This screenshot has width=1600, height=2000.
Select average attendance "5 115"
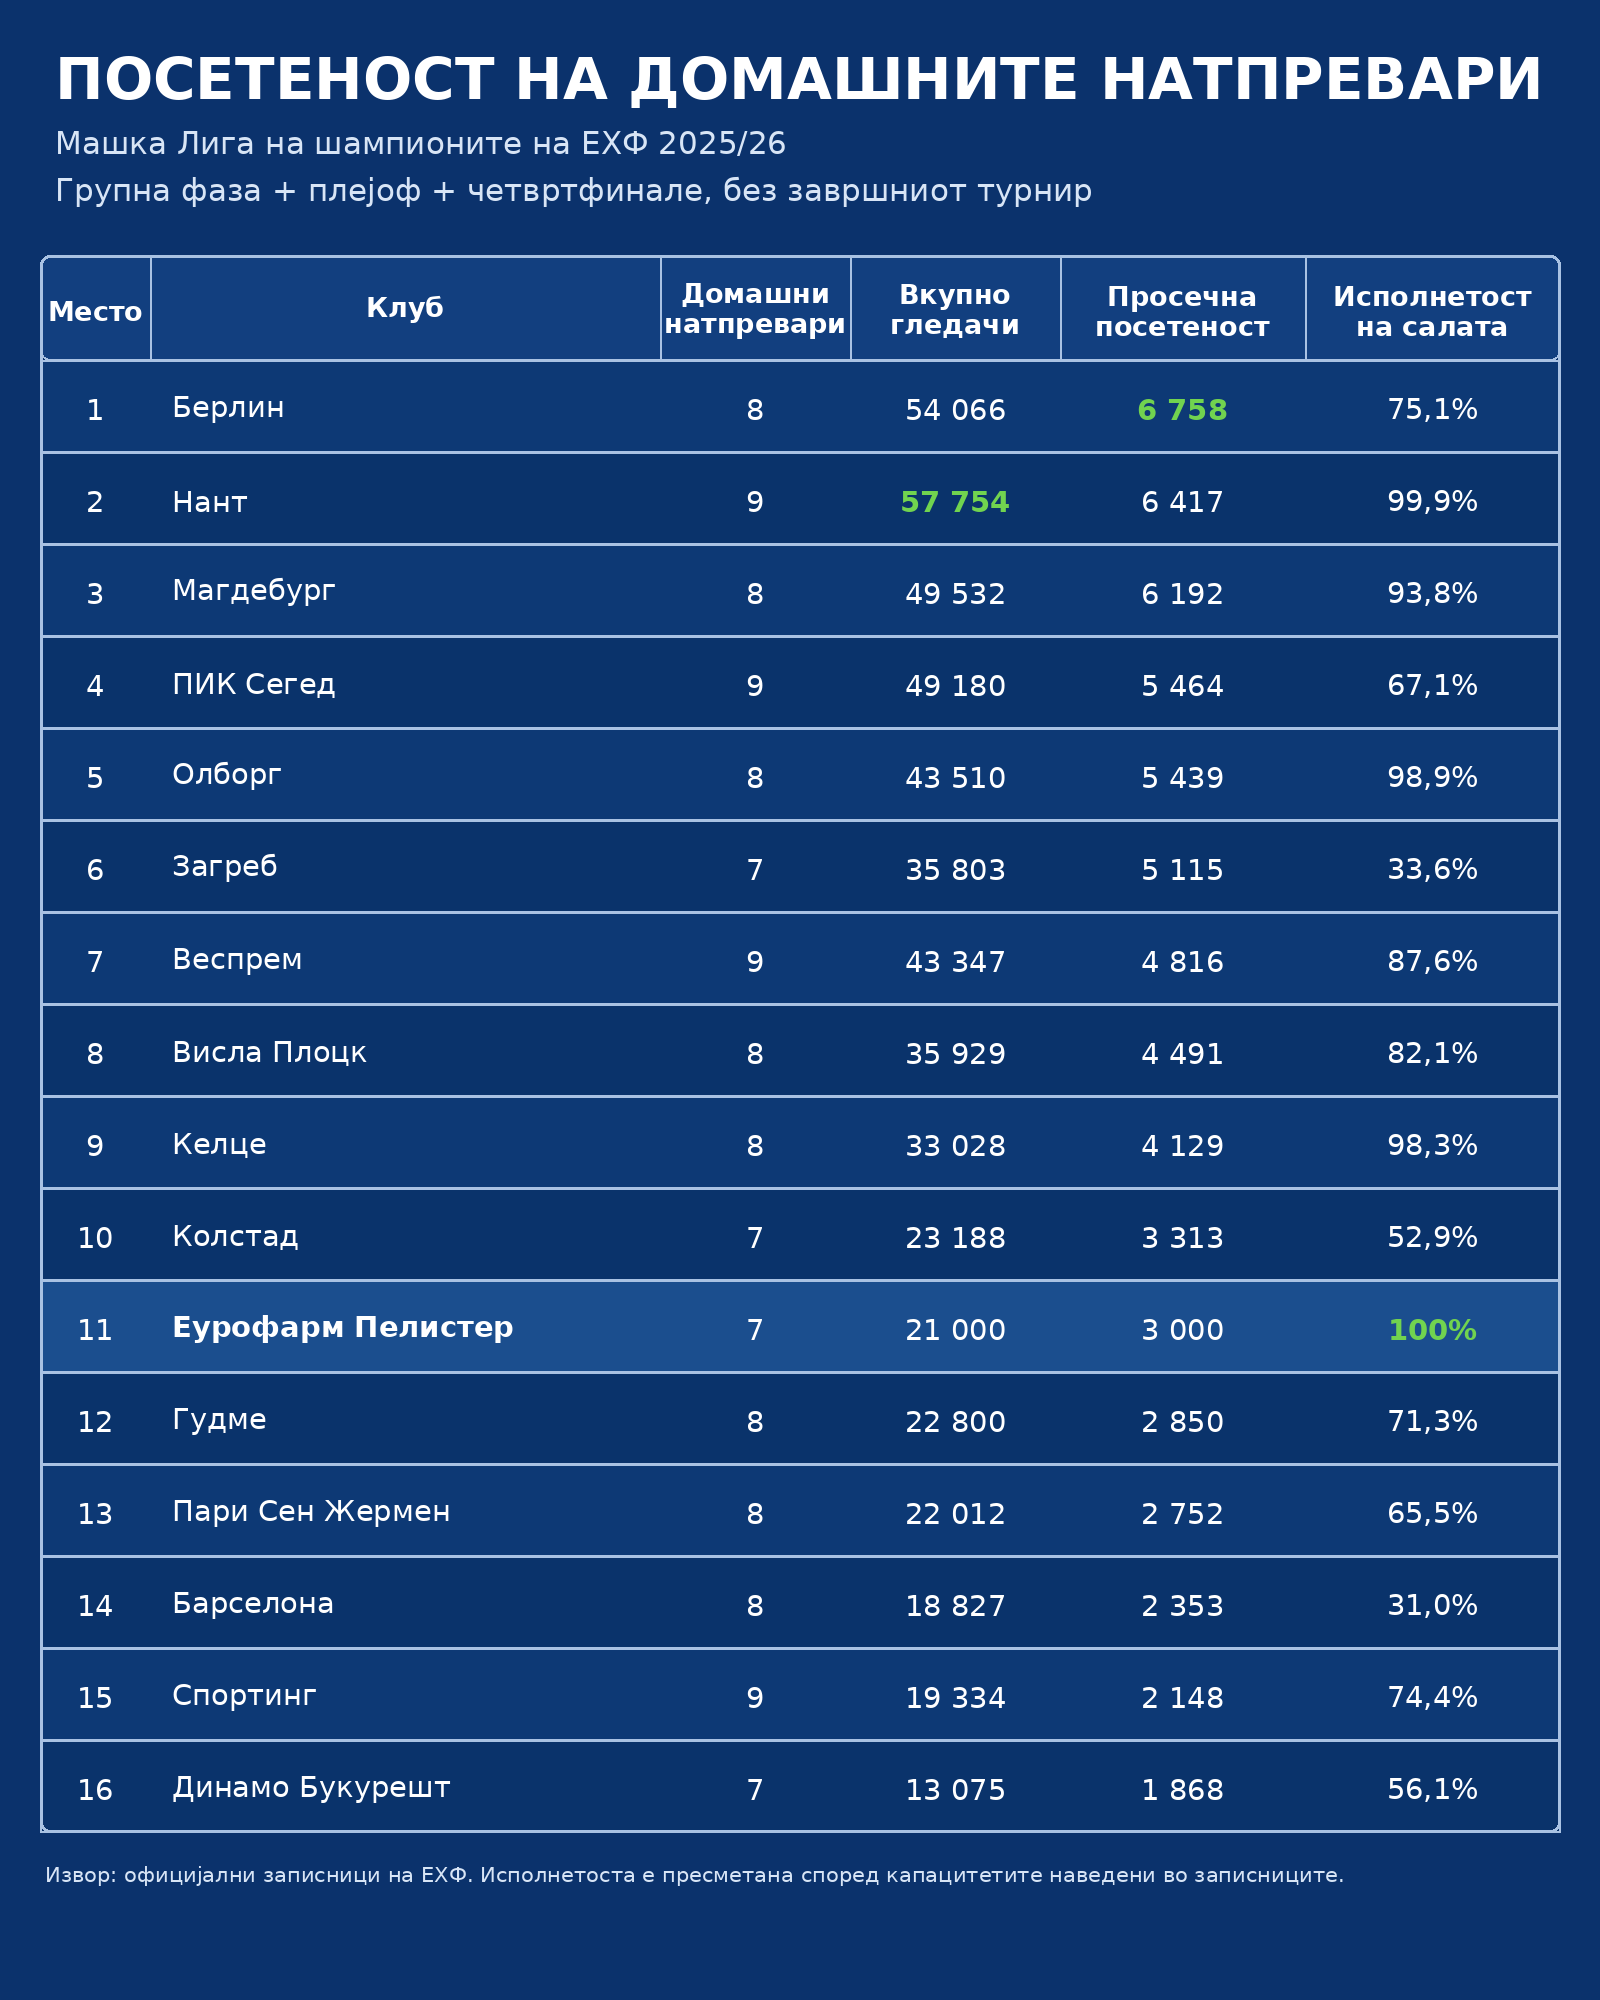(1182, 870)
